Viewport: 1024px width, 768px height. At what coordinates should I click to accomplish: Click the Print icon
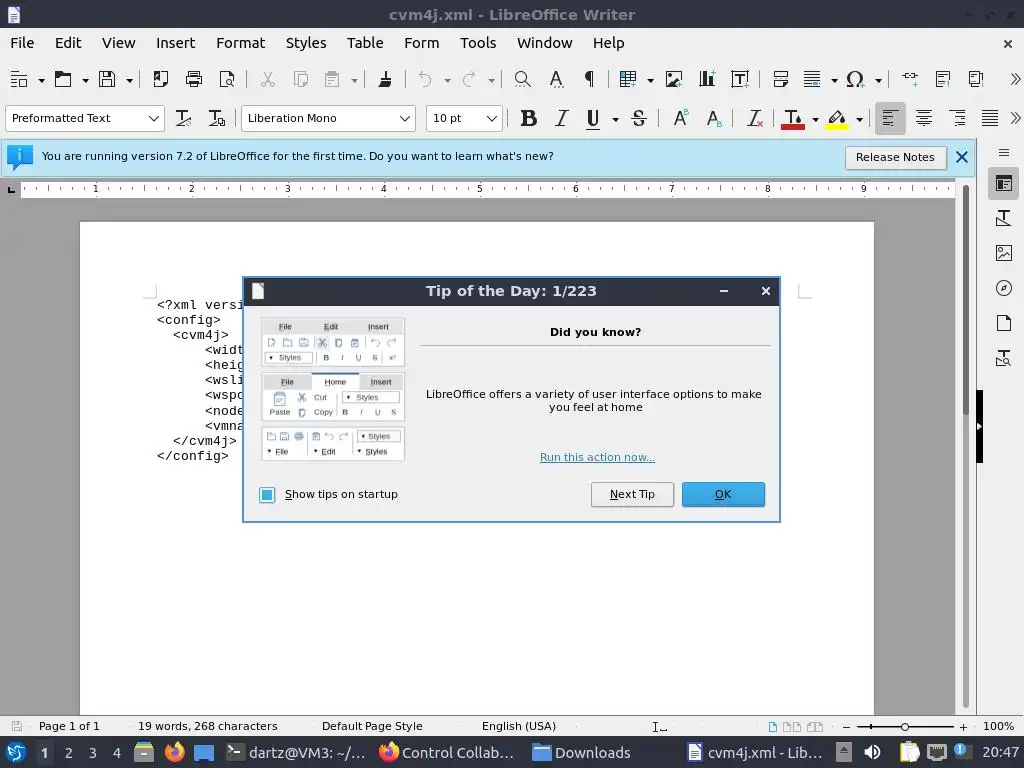click(194, 80)
